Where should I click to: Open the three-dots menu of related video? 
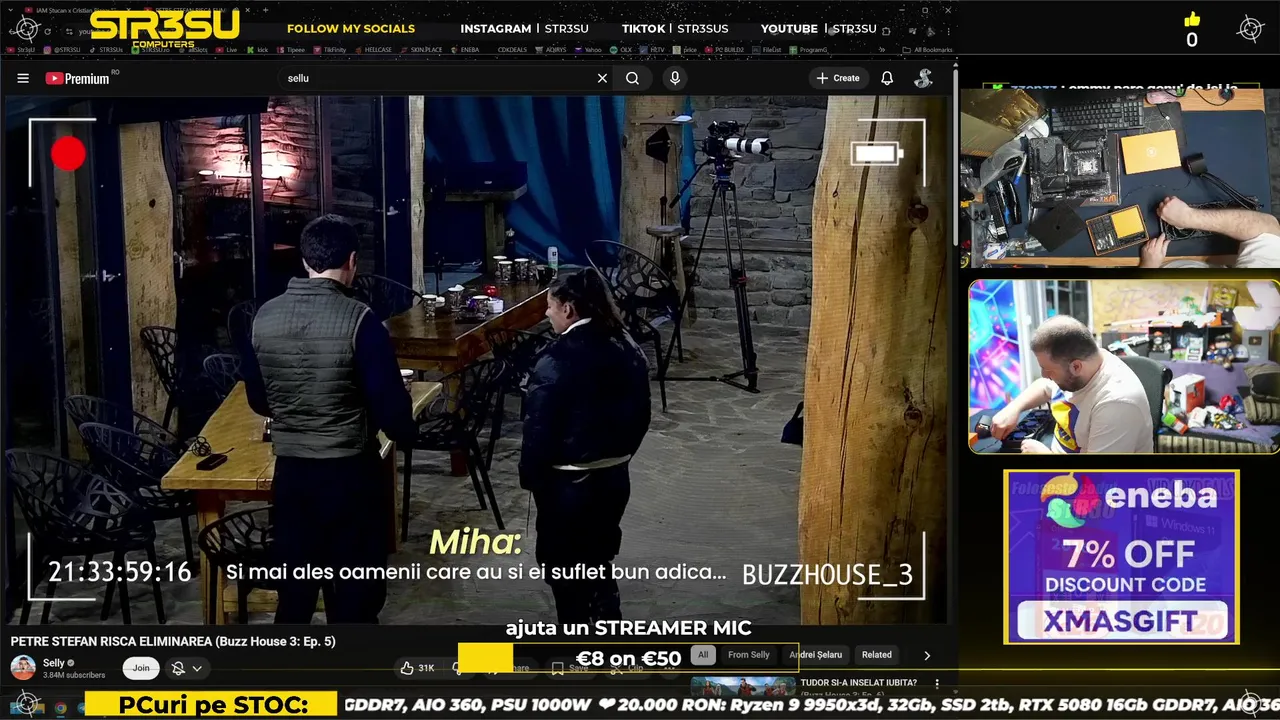pos(937,684)
